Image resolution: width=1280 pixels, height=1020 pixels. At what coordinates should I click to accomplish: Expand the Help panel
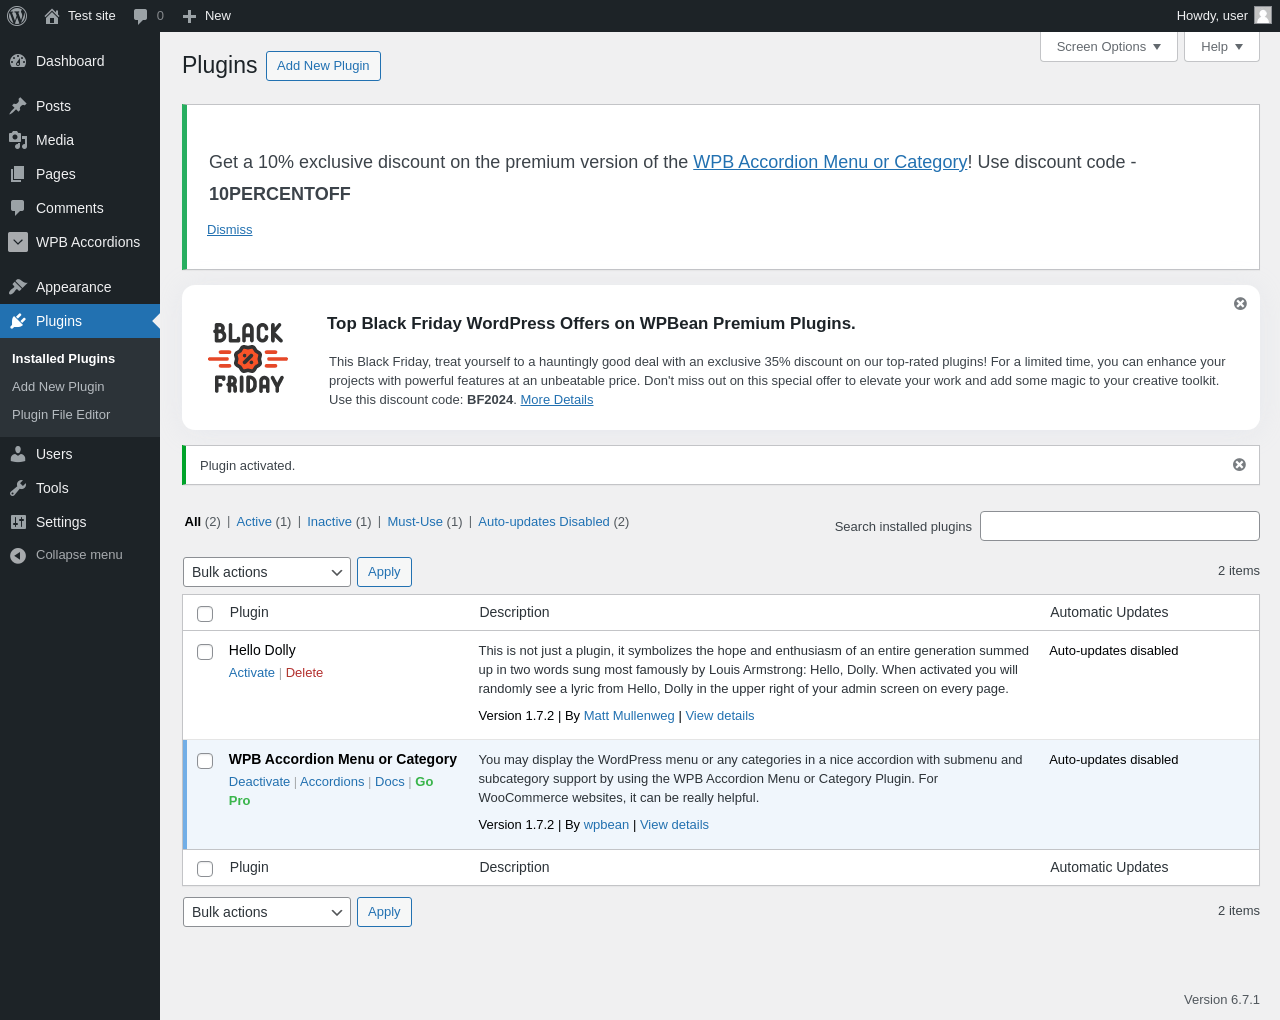pyautogui.click(x=1222, y=47)
